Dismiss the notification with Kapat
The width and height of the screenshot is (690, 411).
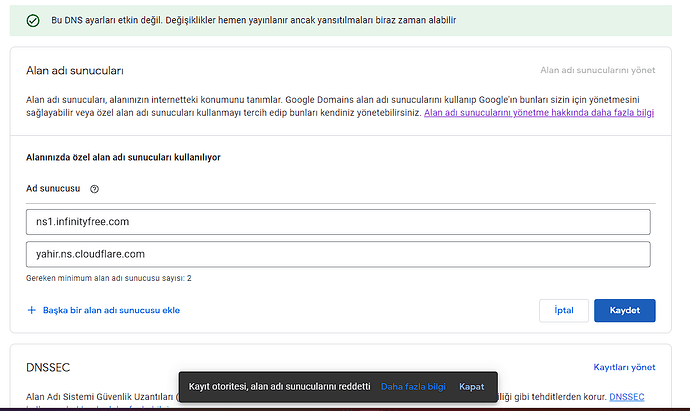[x=471, y=387]
